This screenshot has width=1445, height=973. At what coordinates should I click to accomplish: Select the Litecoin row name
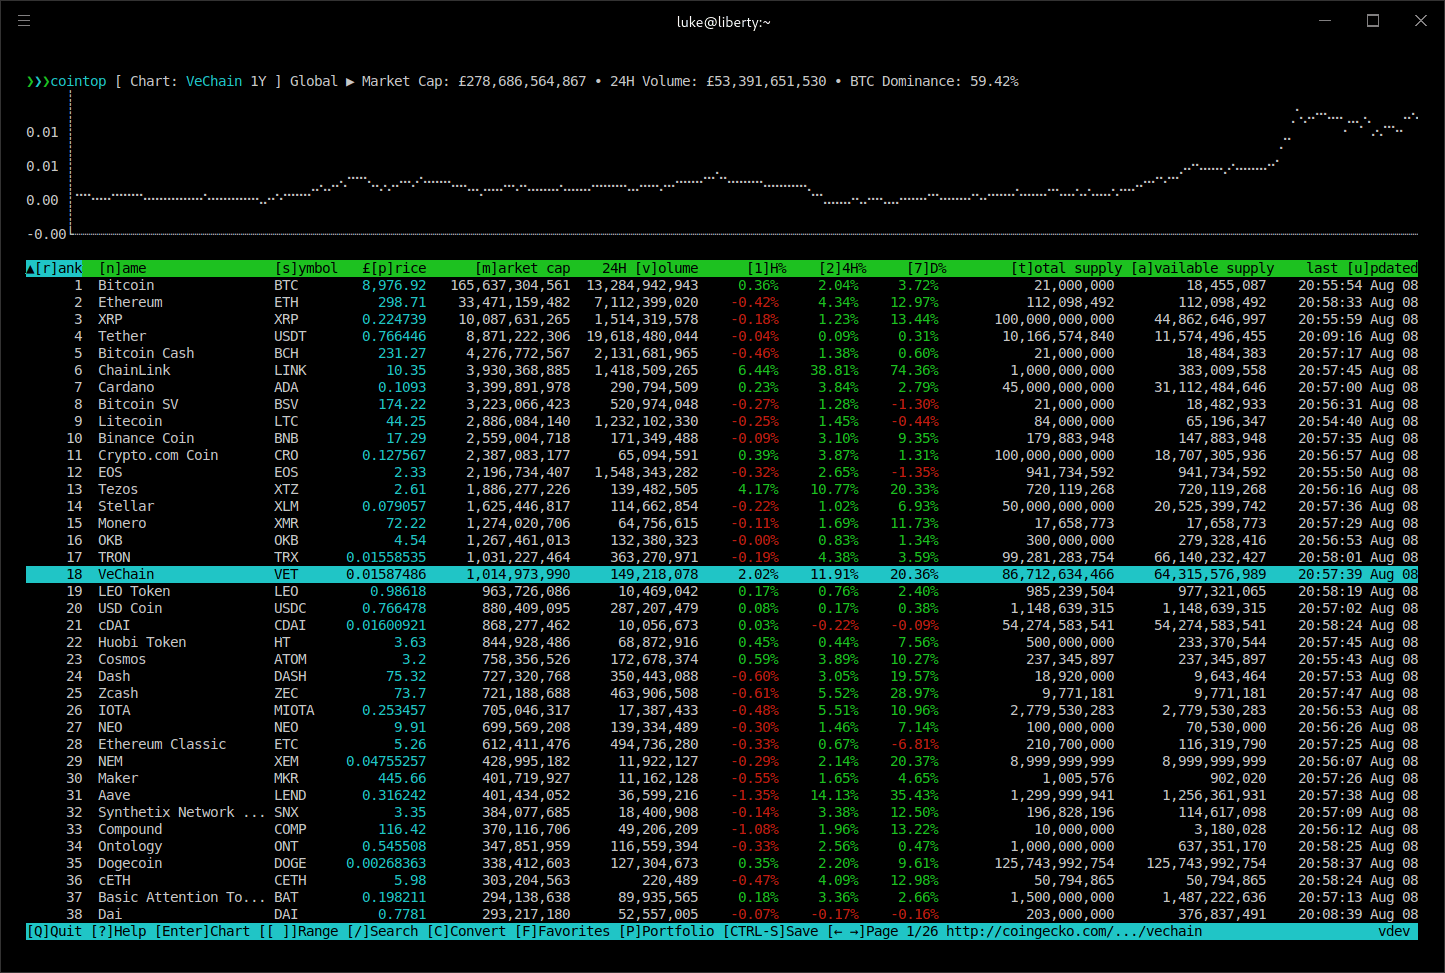click(130, 421)
